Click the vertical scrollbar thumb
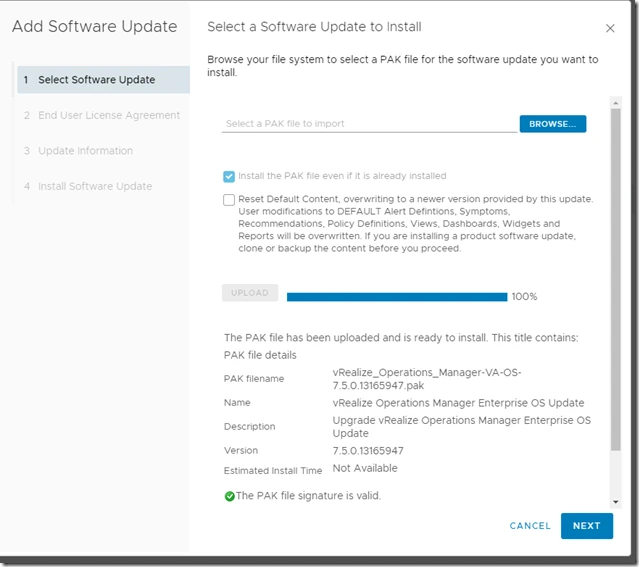Viewport: 639px width, 567px height. 616,279
